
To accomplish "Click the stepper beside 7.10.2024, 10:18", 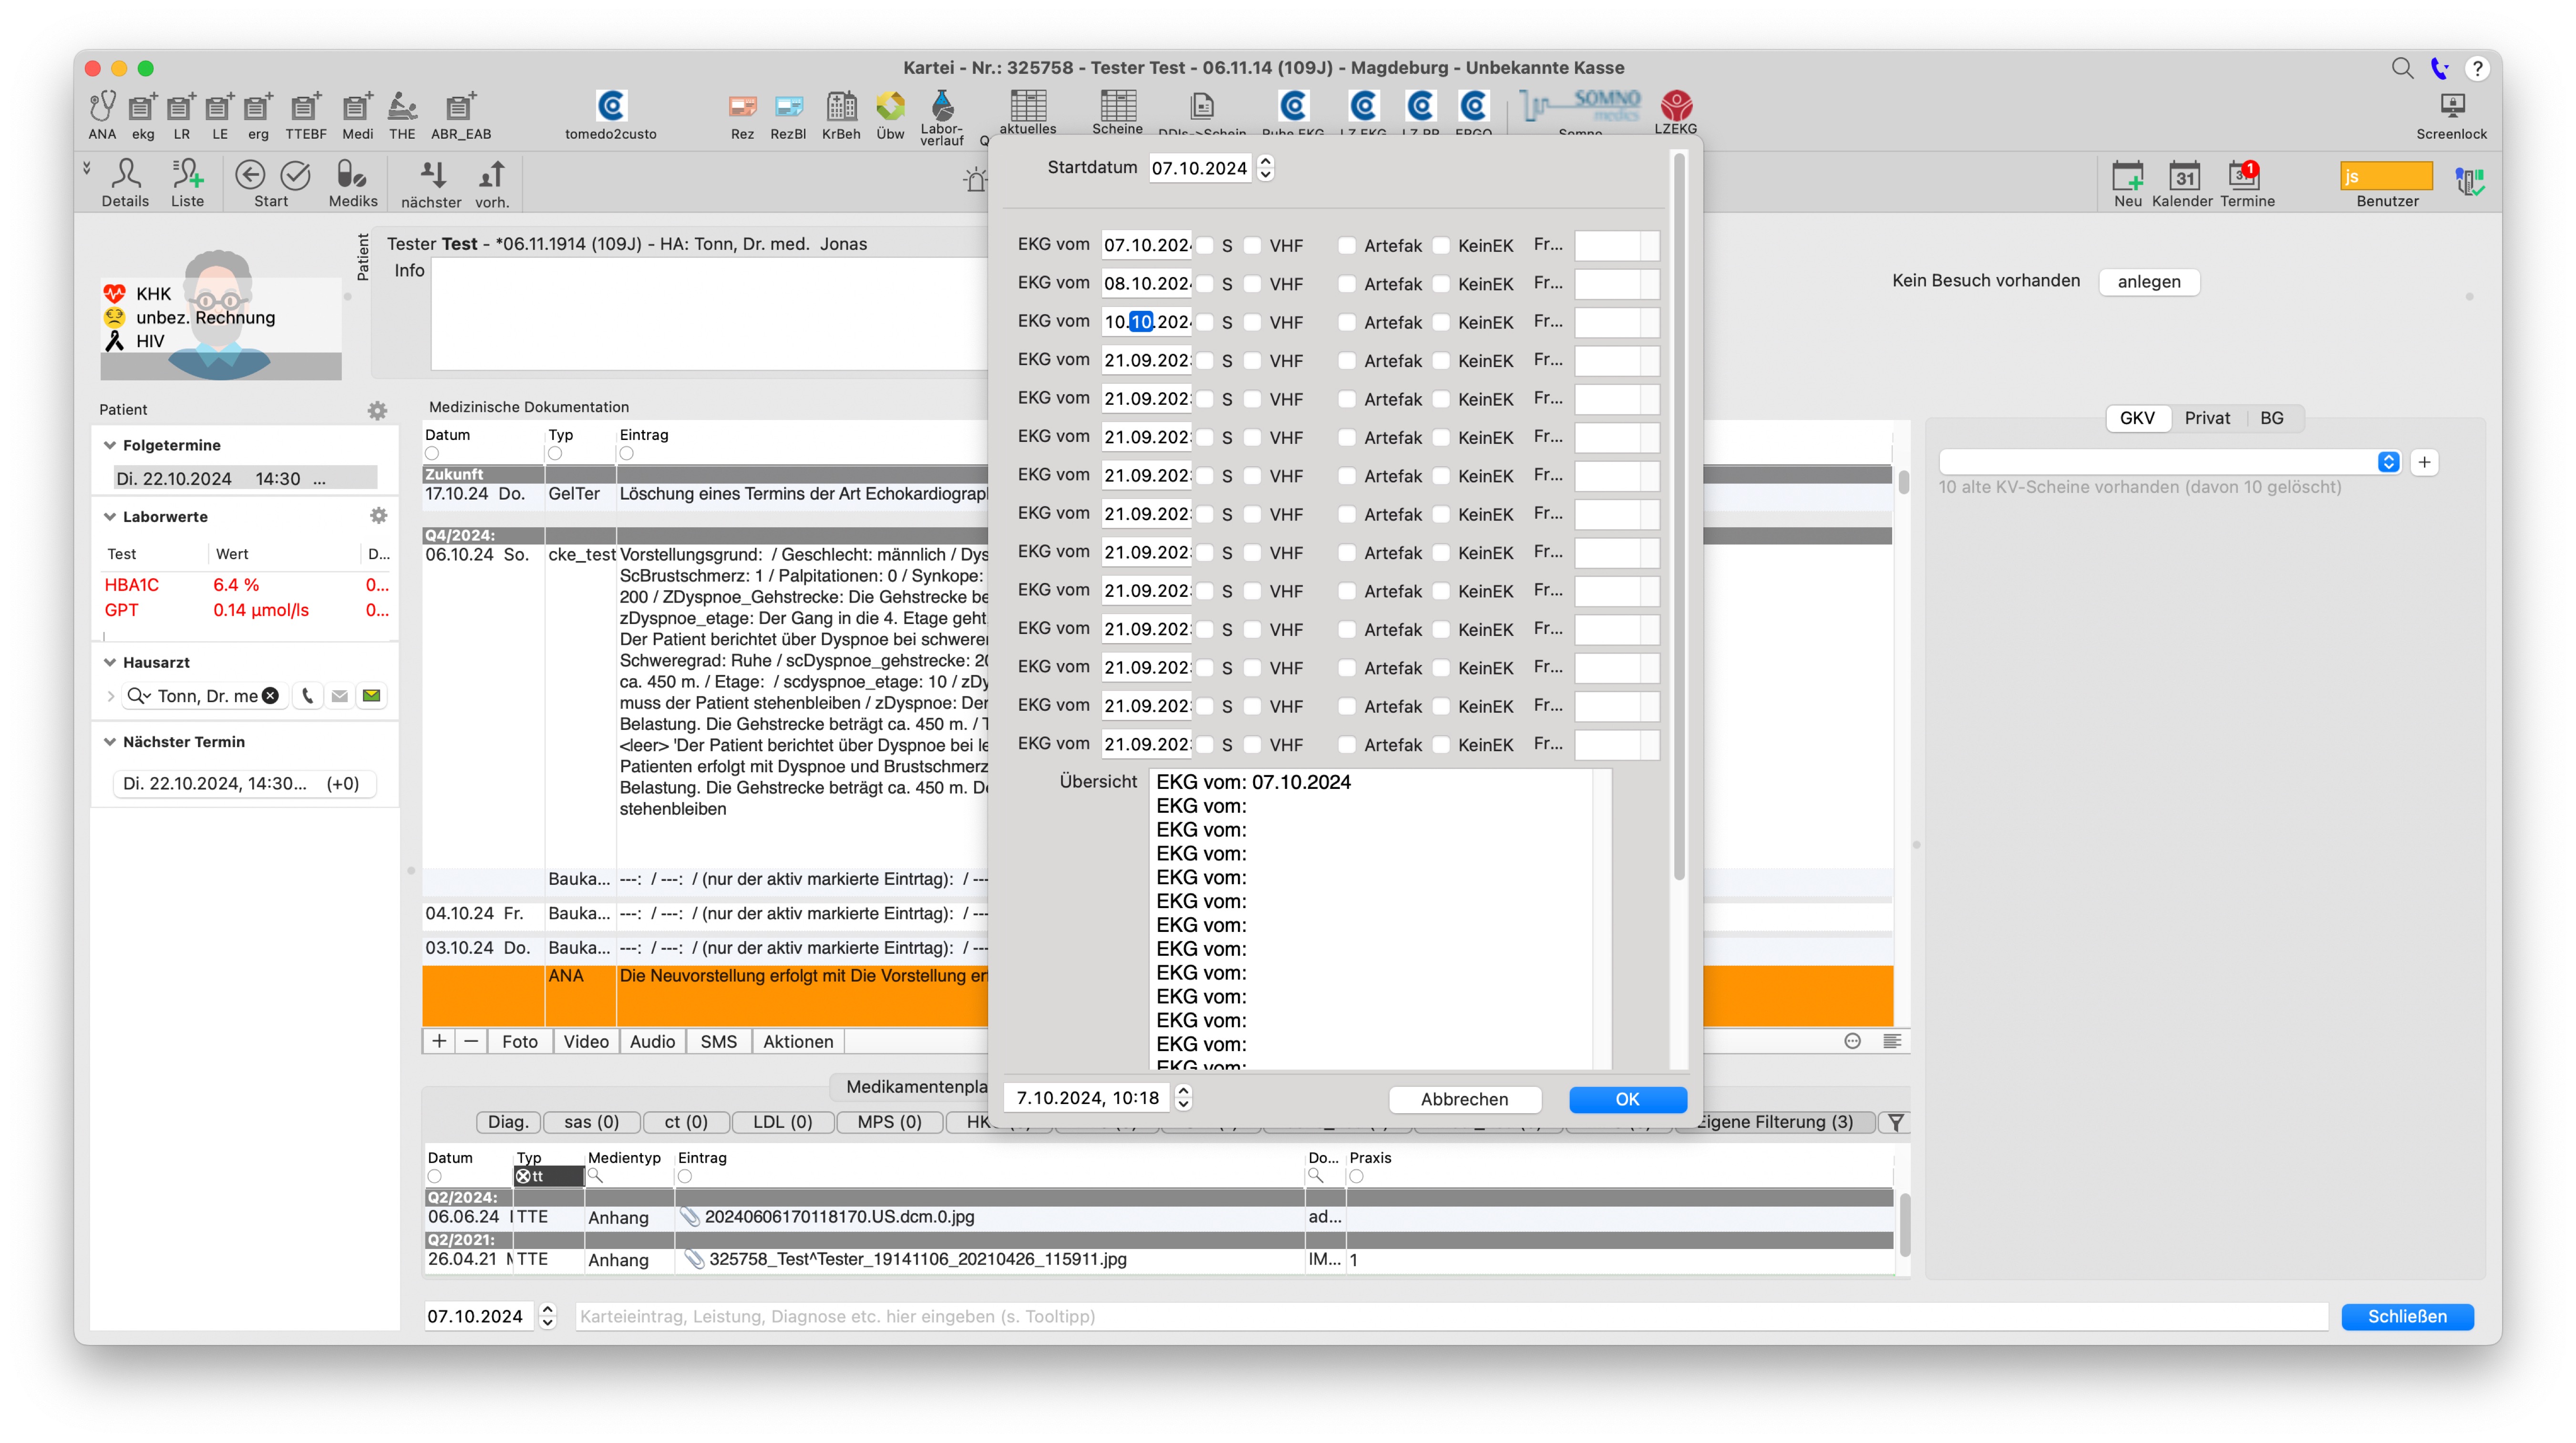I will coord(1183,1098).
